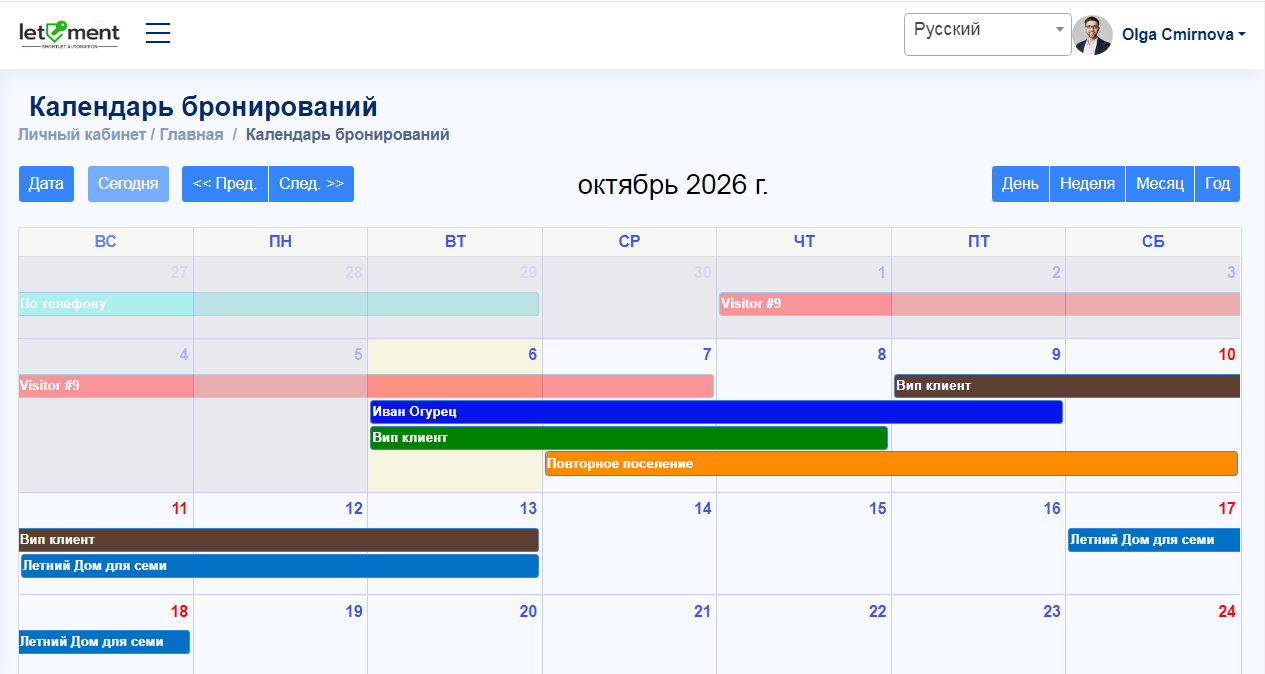The width and height of the screenshot is (1265, 674).
Task: Open Visitor #9 booking starting October 1
Action: click(x=979, y=304)
